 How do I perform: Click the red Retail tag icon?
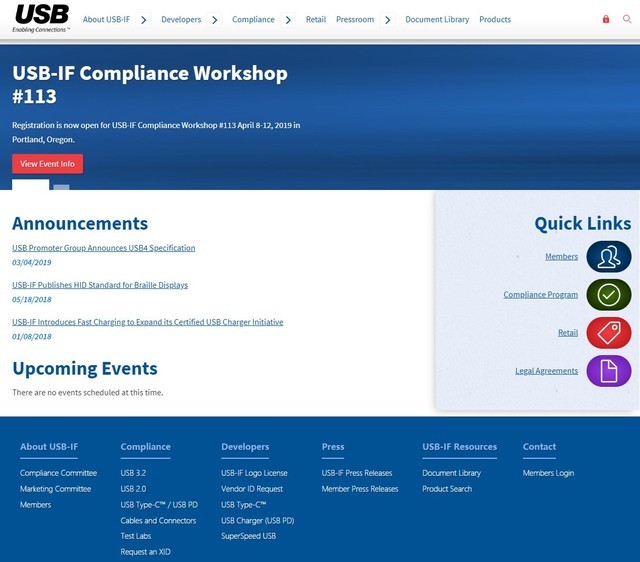[609, 333]
